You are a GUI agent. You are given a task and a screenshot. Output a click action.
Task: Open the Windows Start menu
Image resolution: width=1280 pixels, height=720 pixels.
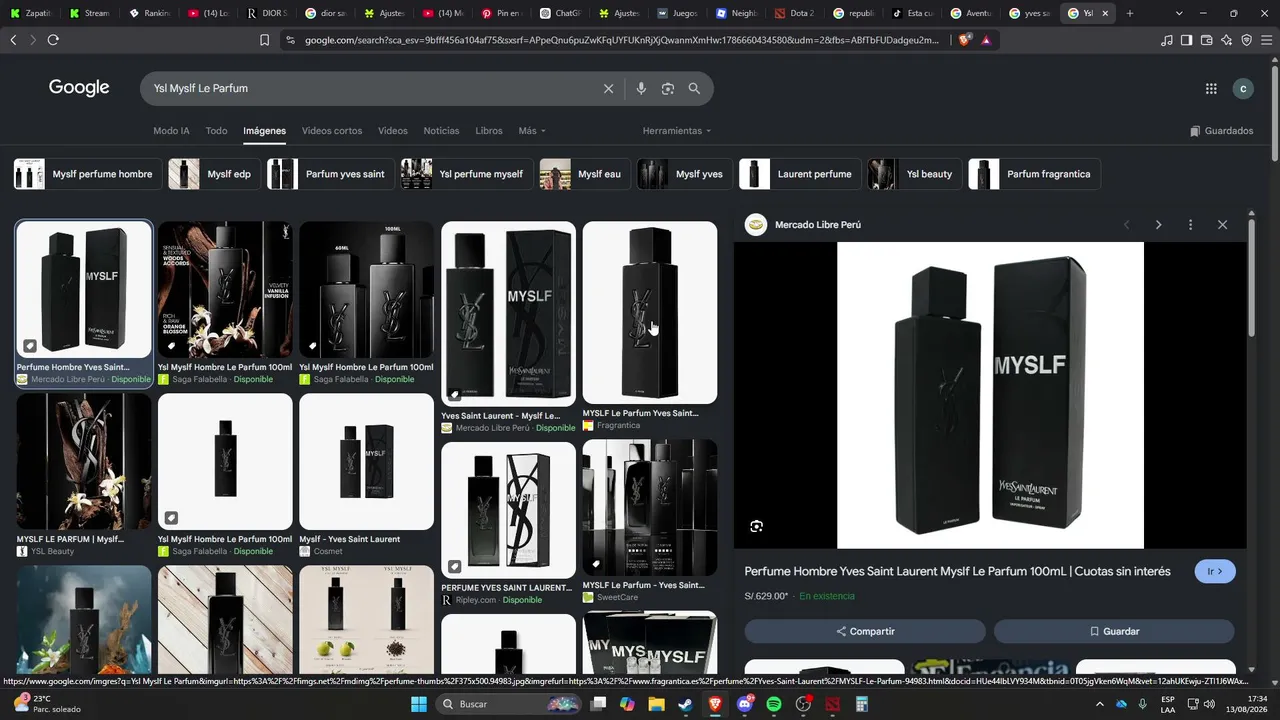[x=418, y=704]
